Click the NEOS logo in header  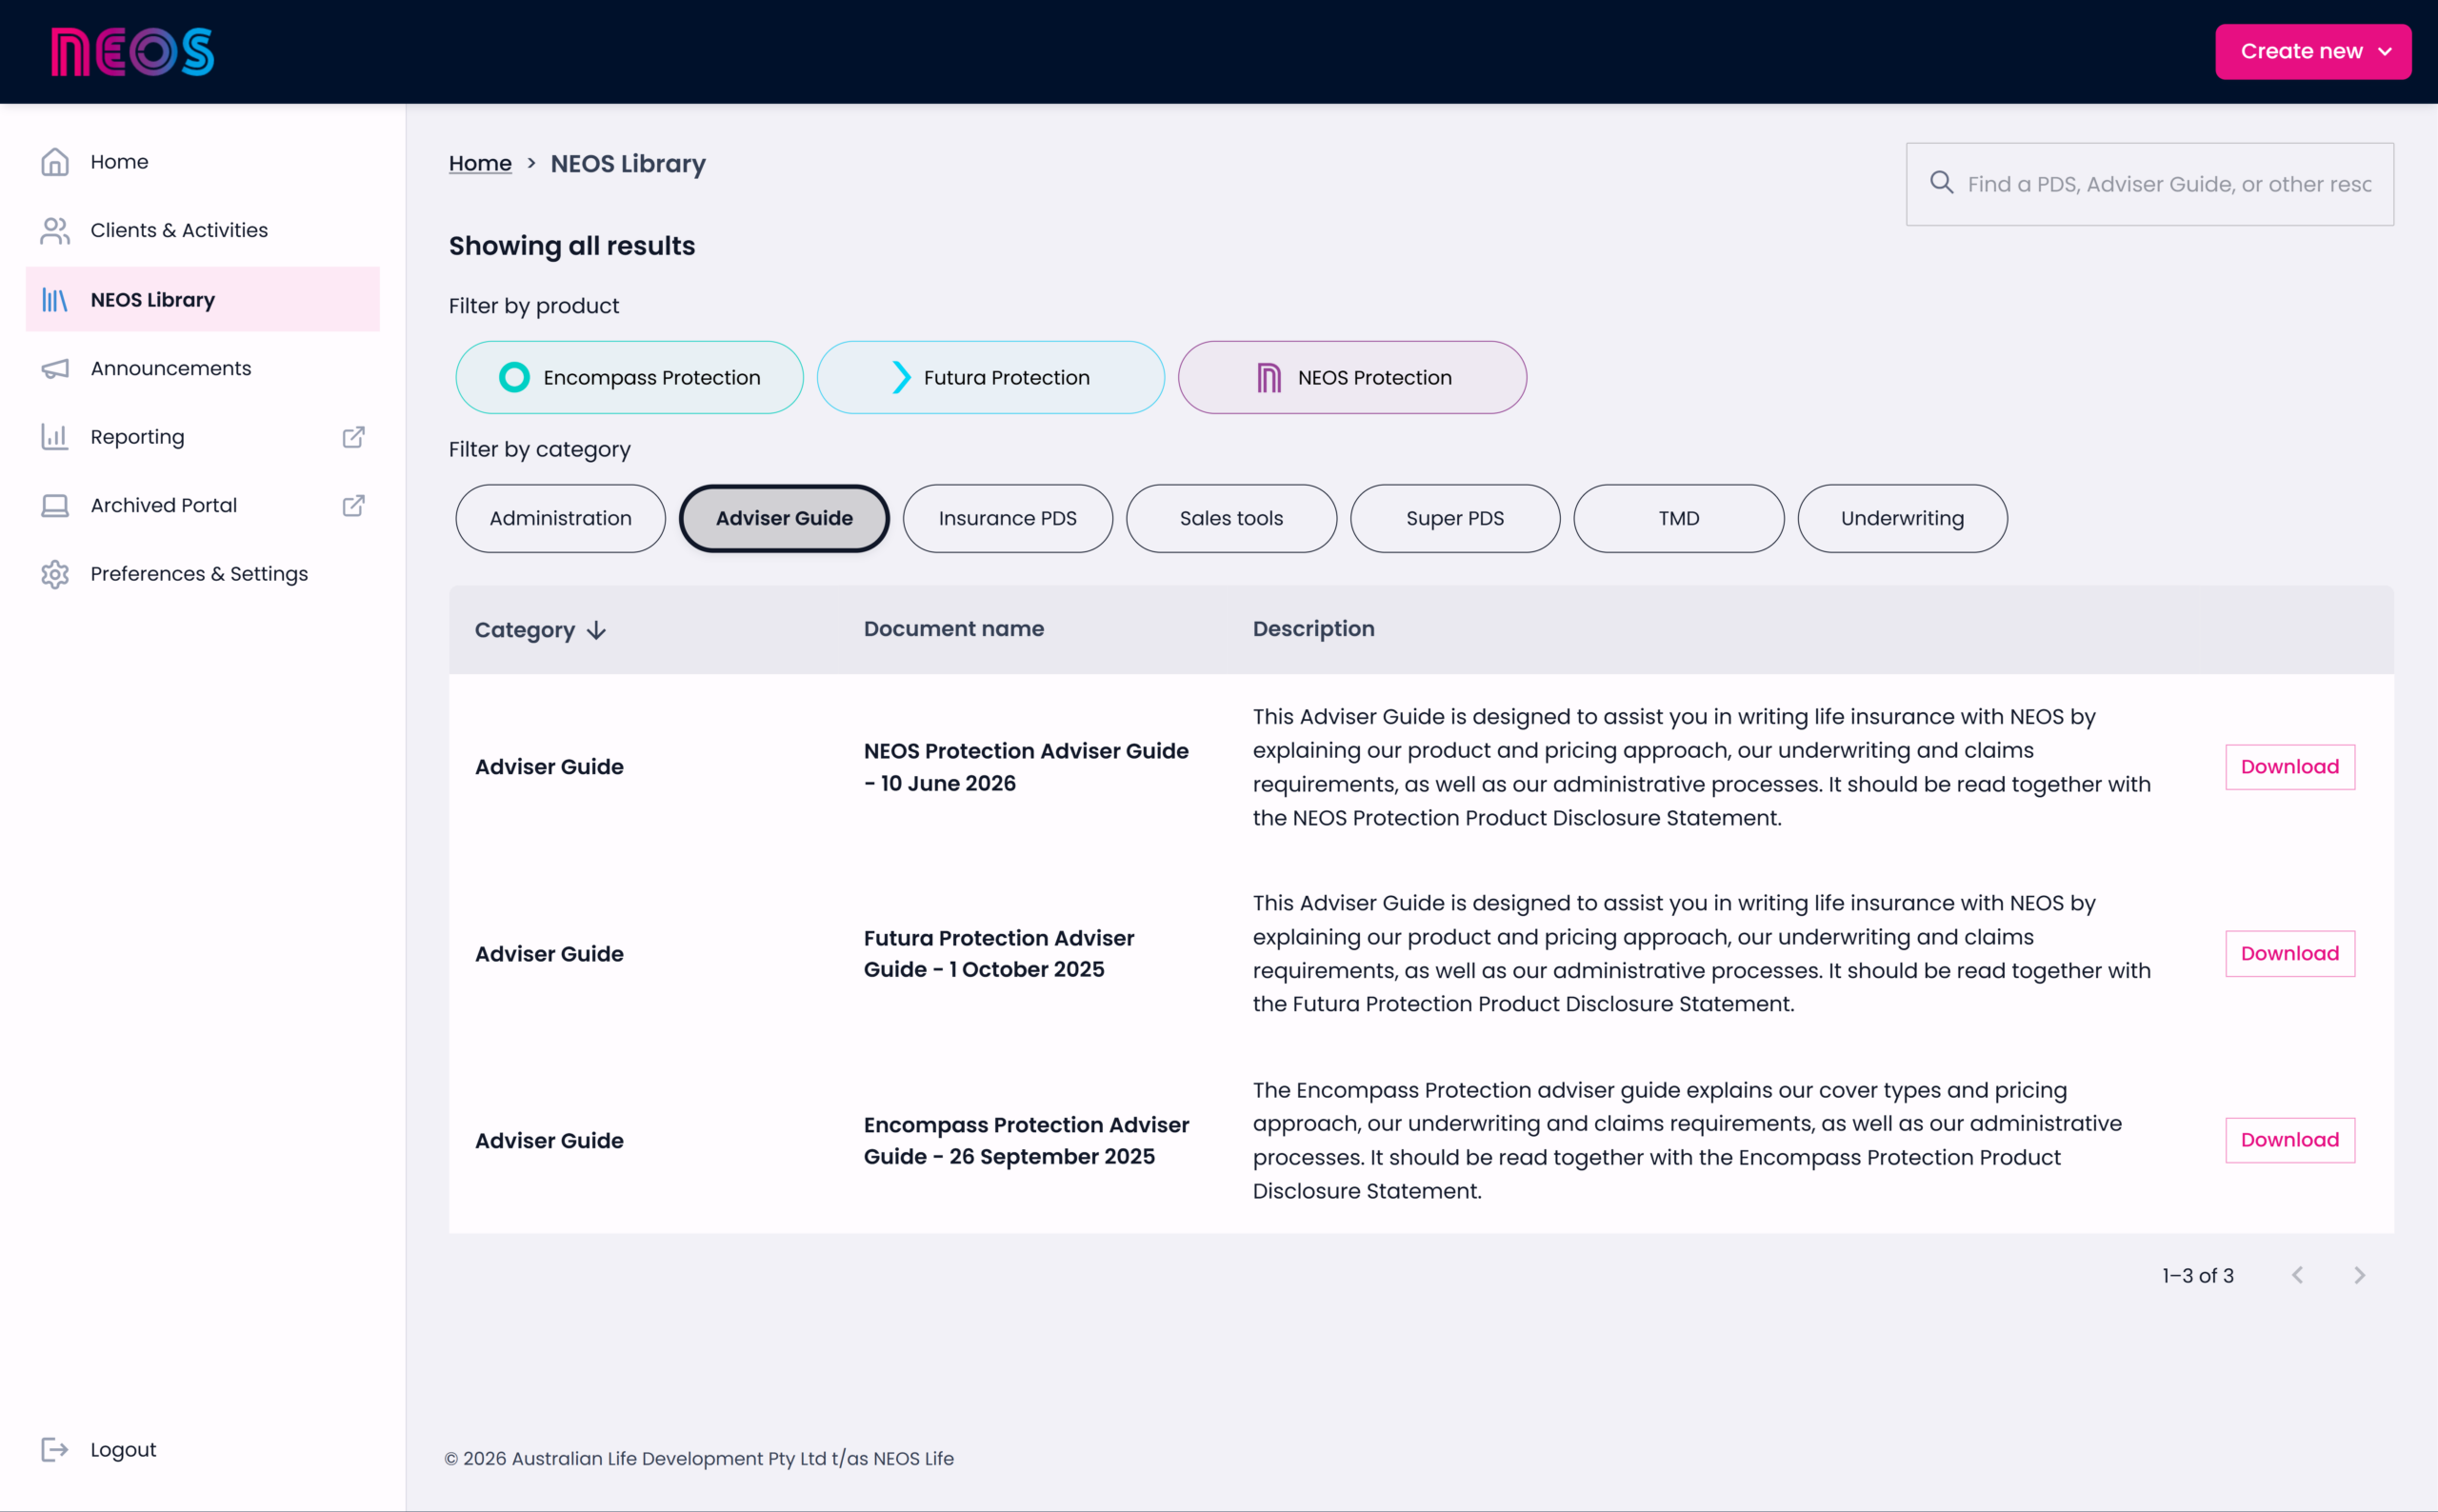[132, 52]
